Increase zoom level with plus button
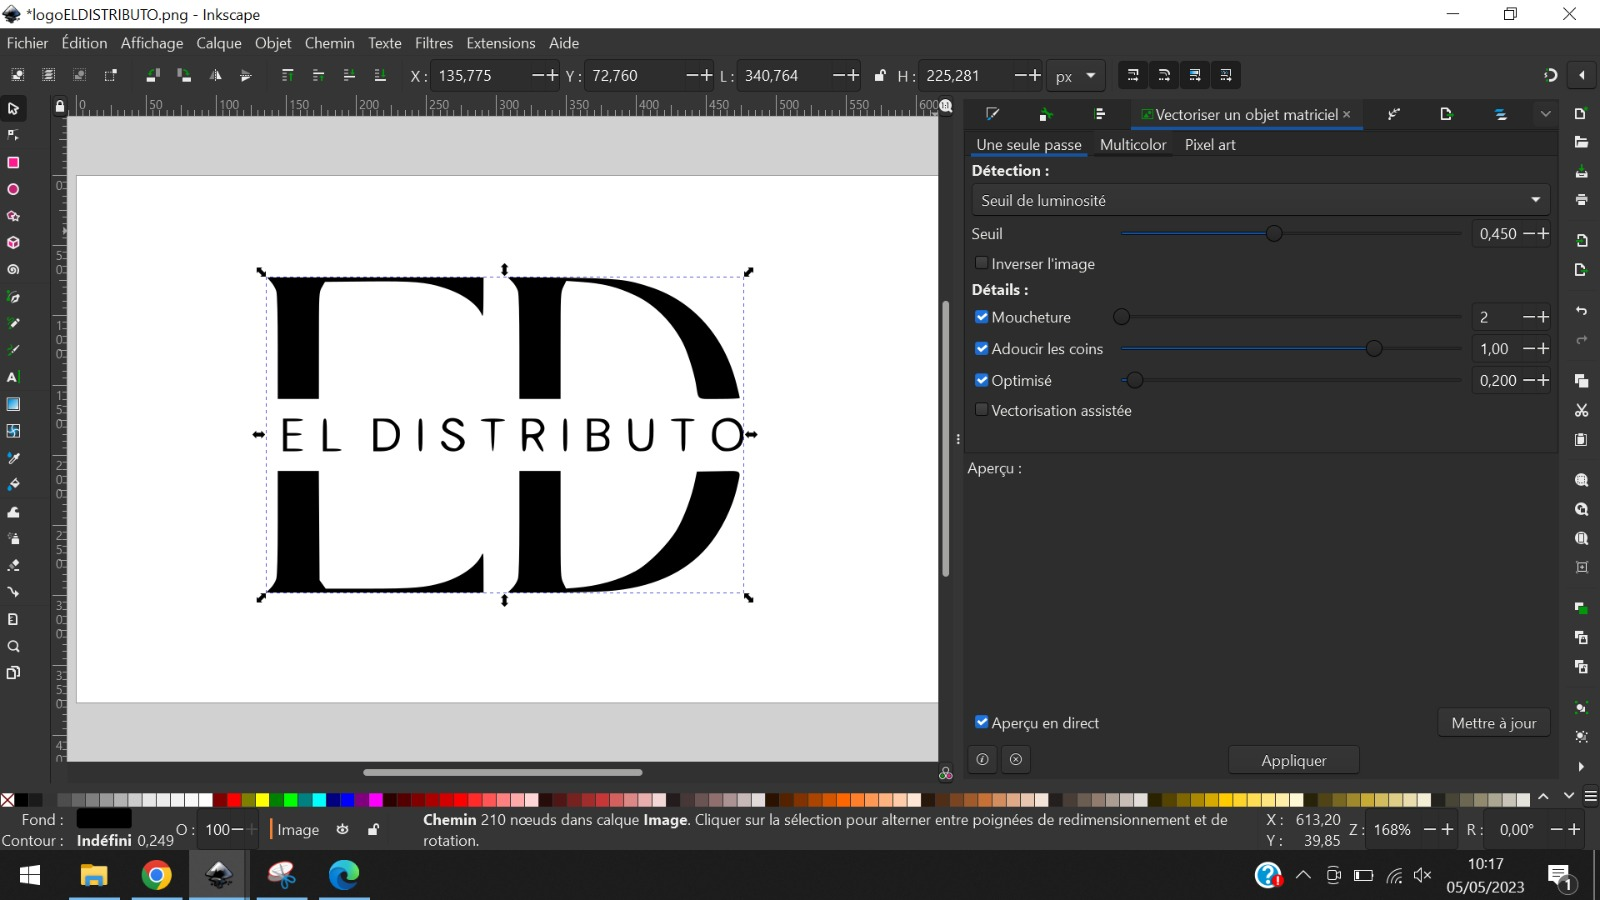Viewport: 1600px width, 900px height. click(x=1447, y=829)
